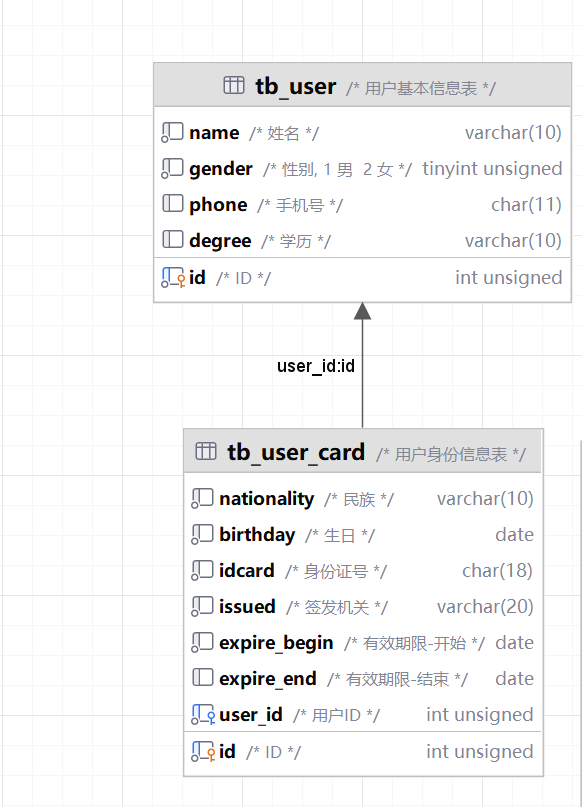Click the tb_user table icon in header
This screenshot has width=582, height=807.
click(234, 85)
